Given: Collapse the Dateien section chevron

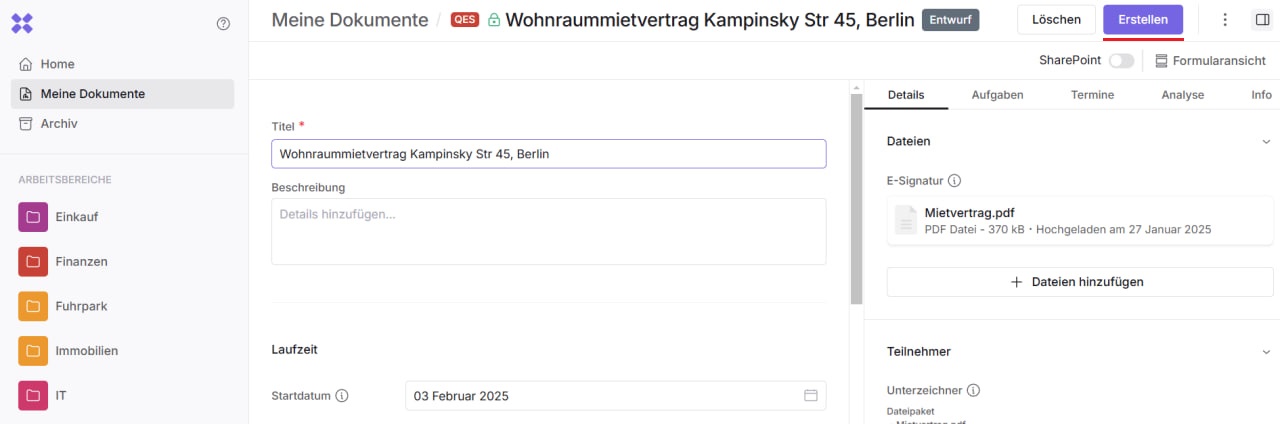Looking at the screenshot, I should (1266, 142).
